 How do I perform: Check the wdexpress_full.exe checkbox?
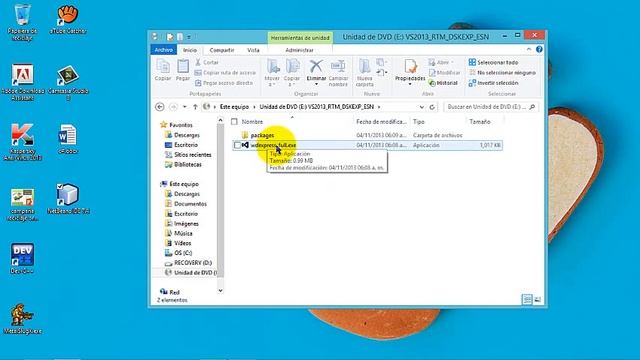237,145
